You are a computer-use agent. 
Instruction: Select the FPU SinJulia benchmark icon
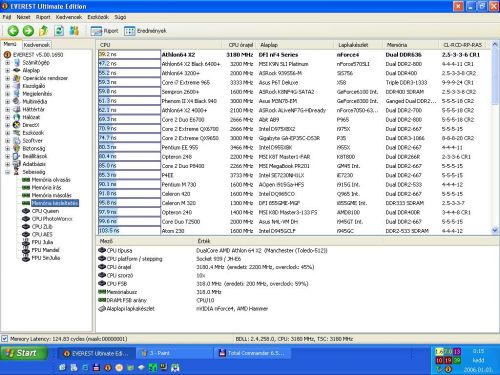(x=26, y=258)
